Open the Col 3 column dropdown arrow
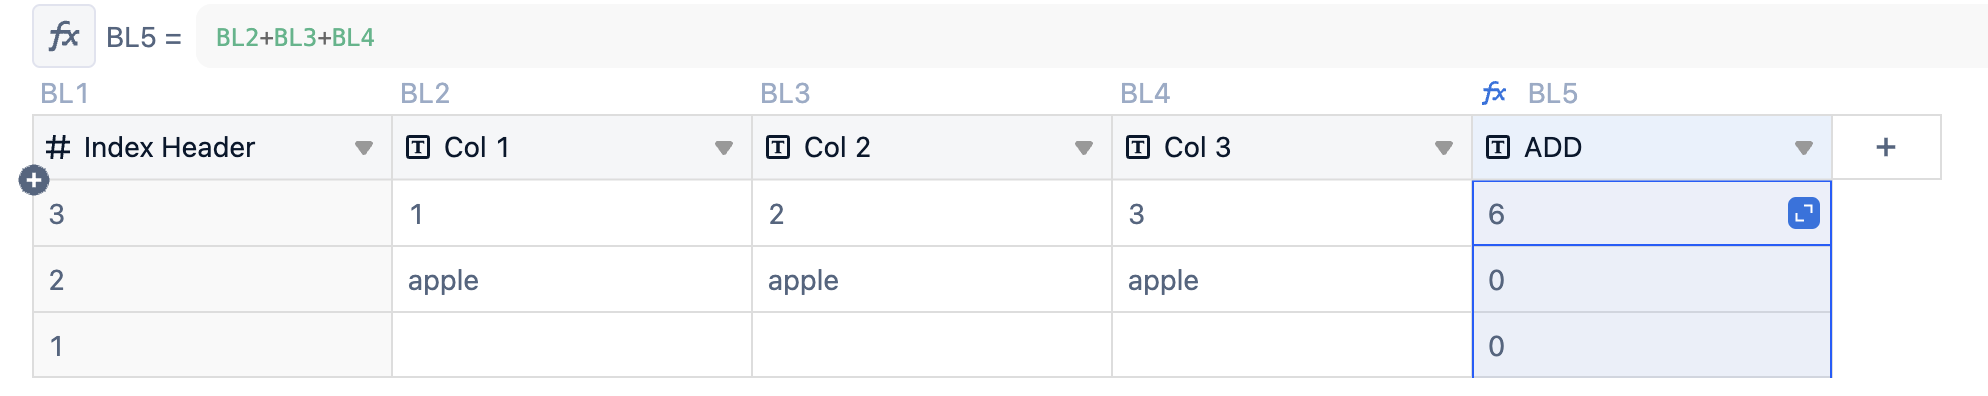 tap(1444, 148)
